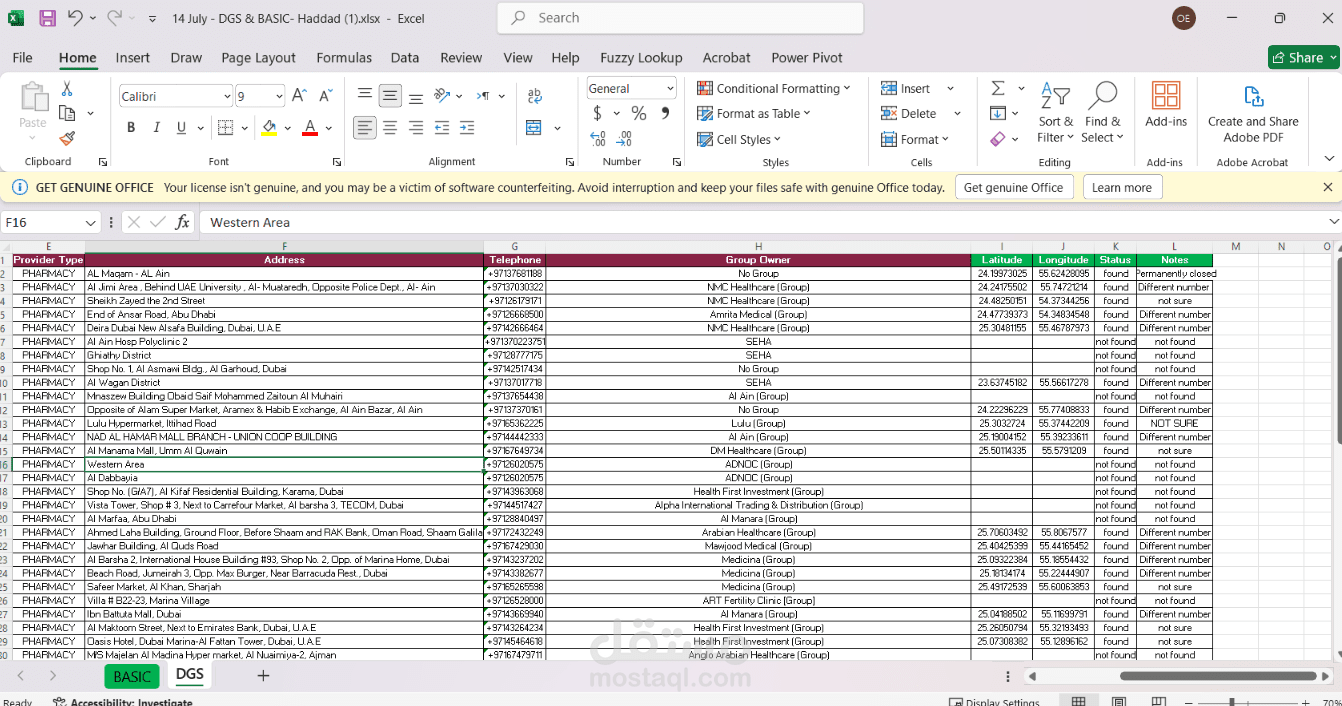Expand Conditional Formatting menu
This screenshot has height=706, width=1342.
click(x=773, y=88)
